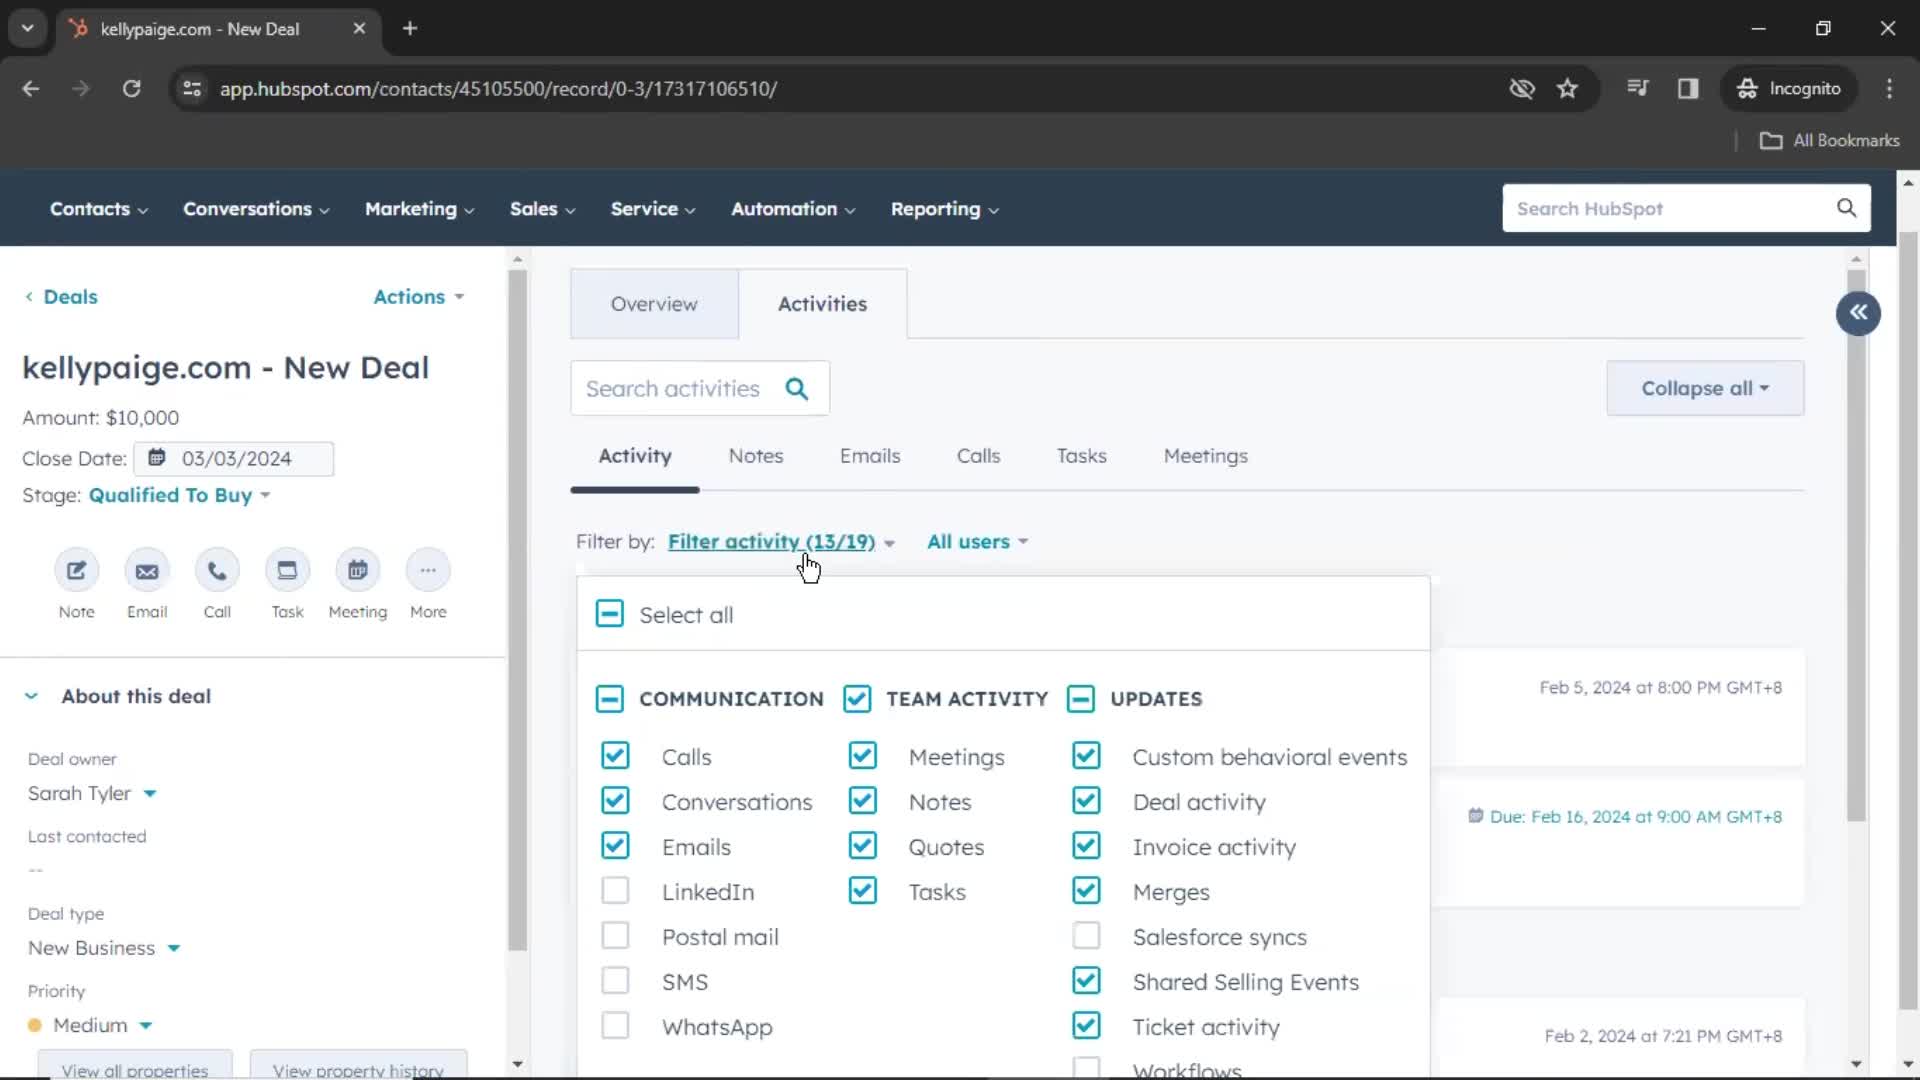
Task: Uncheck the Conversations checkbox
Action: (x=615, y=801)
